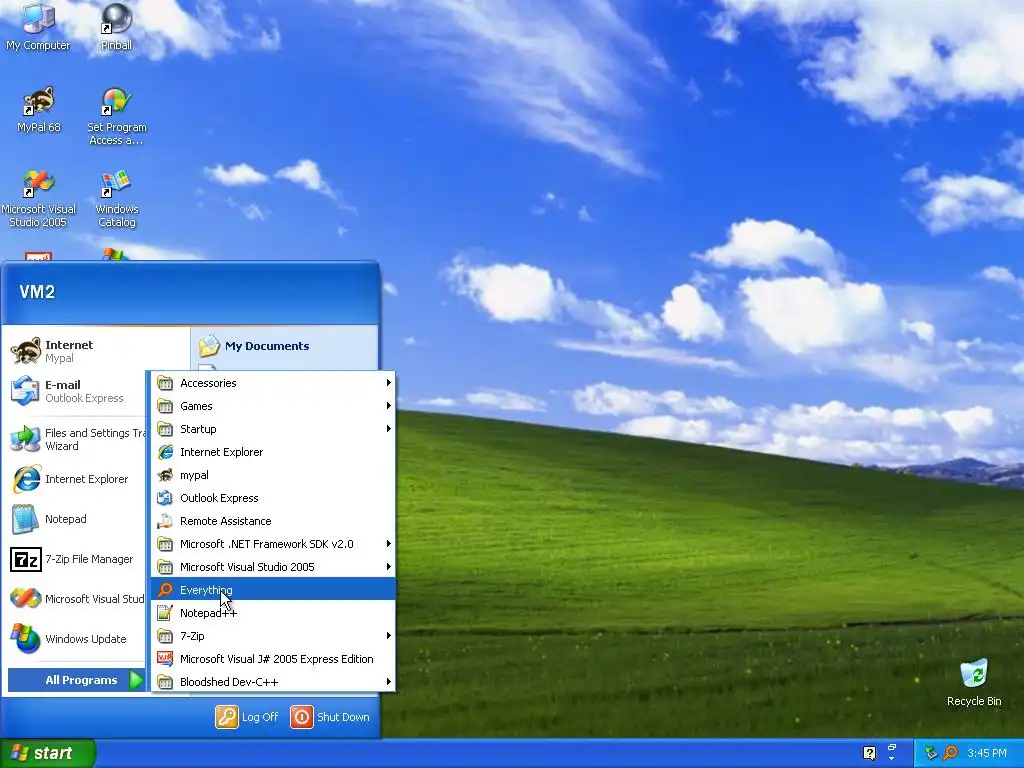The height and width of the screenshot is (768, 1024).
Task: Expand the Accessories submenu arrow
Action: click(389, 383)
